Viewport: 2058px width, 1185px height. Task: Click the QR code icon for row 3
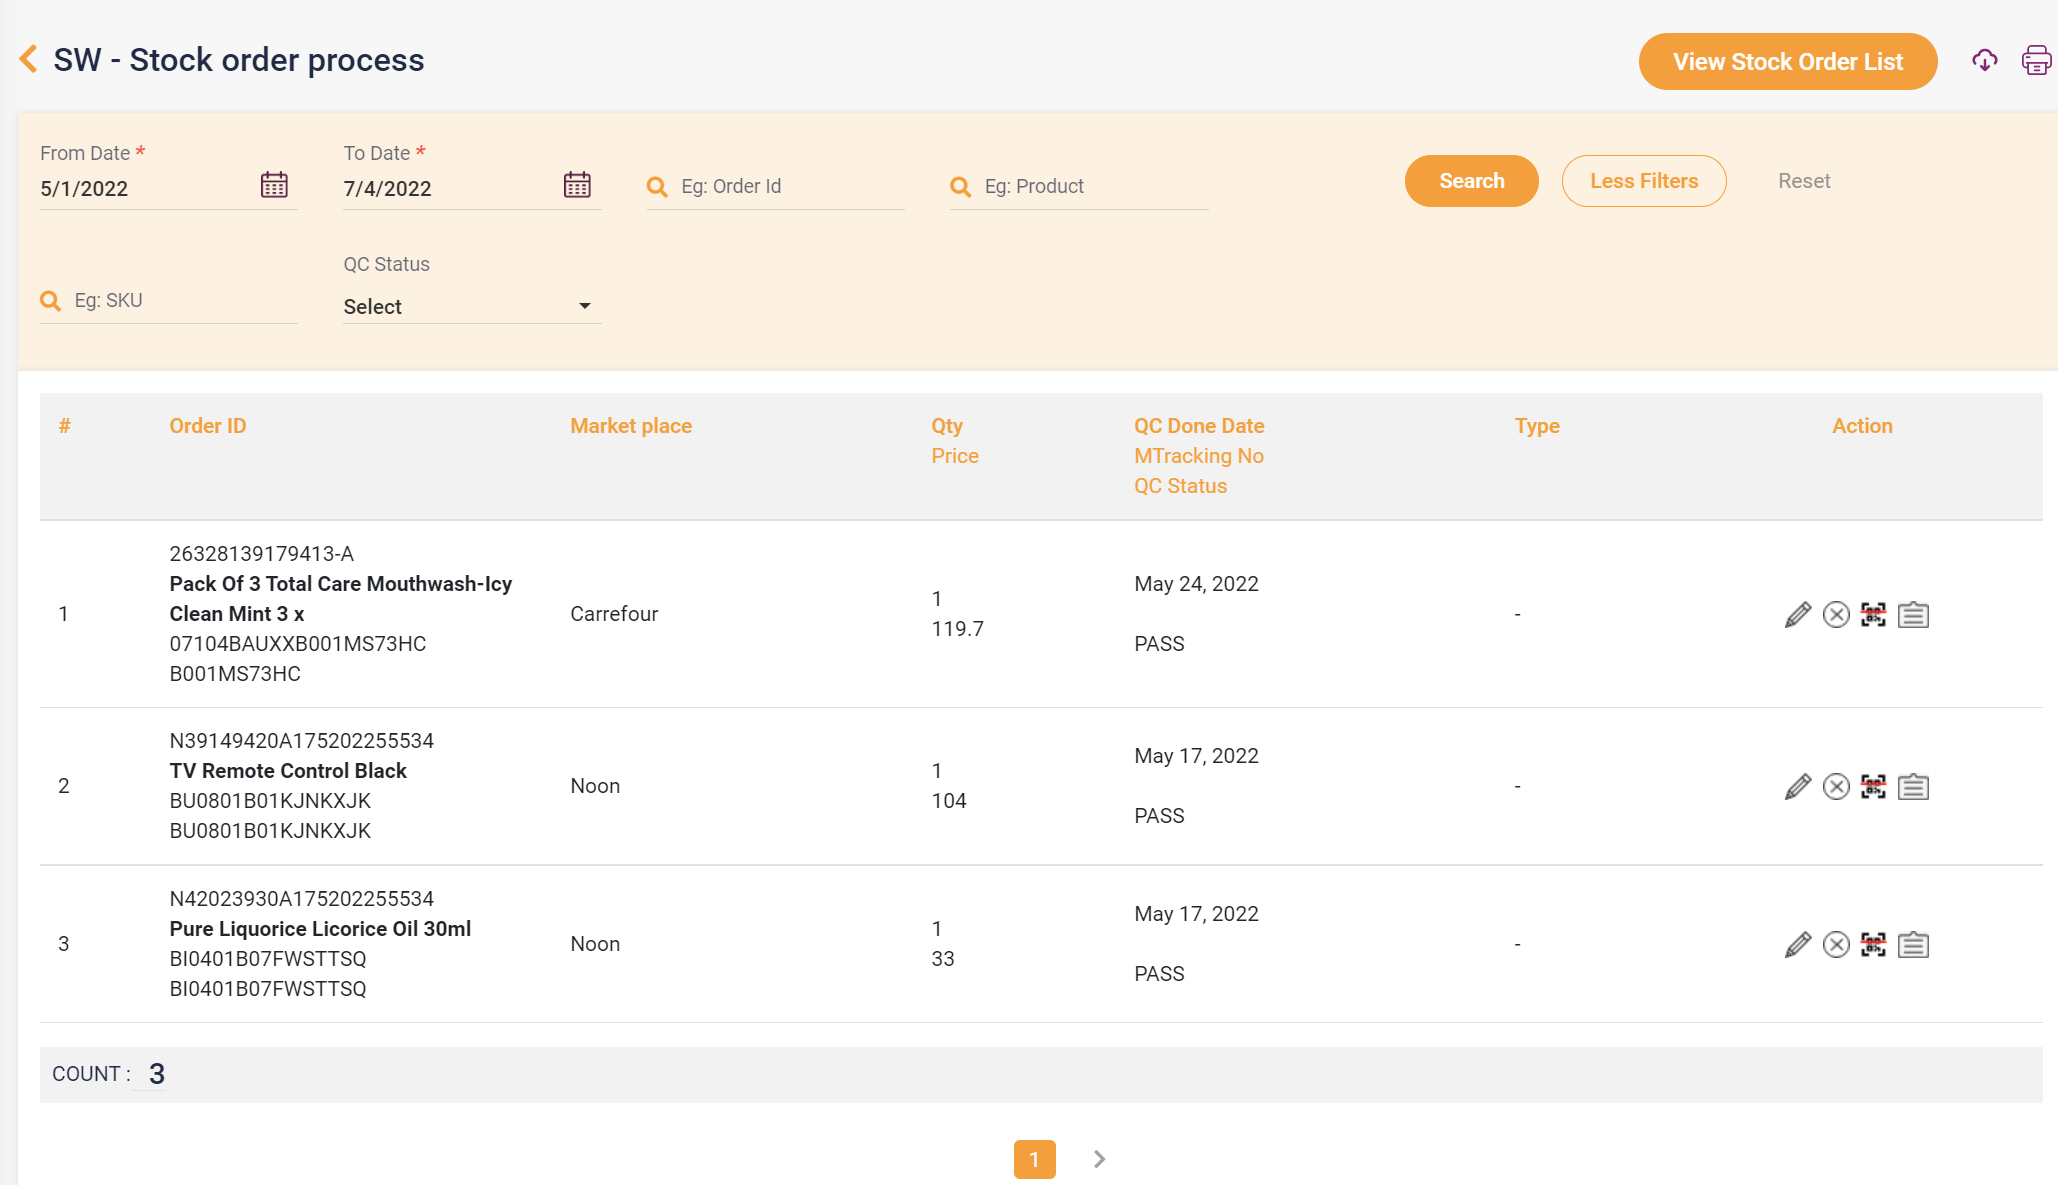(x=1873, y=943)
